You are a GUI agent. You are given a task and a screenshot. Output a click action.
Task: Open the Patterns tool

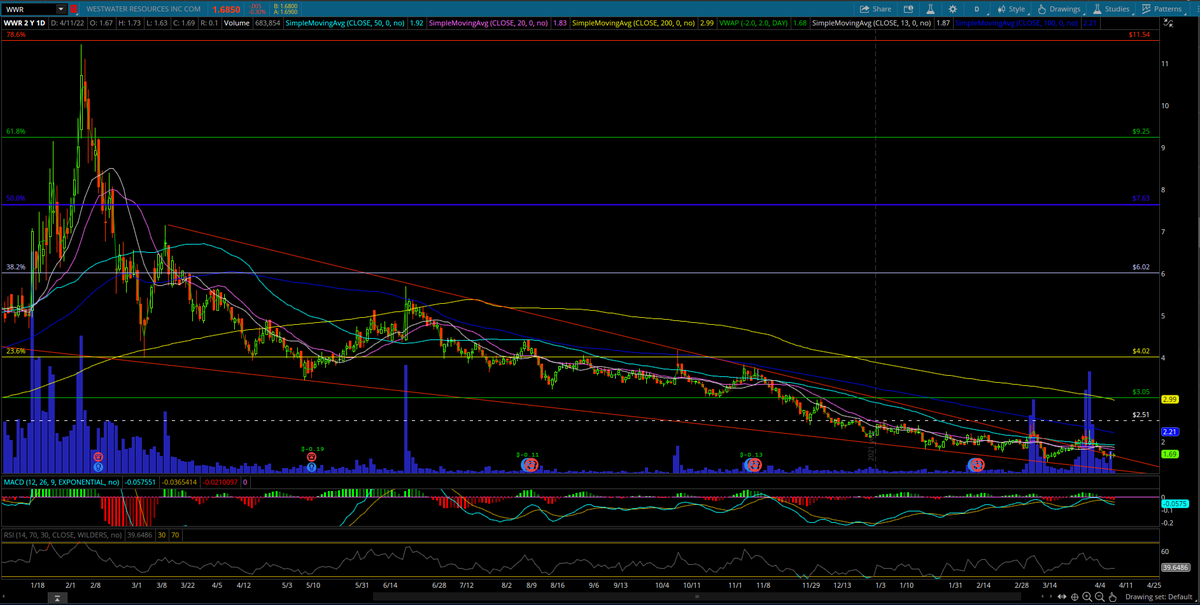tap(1165, 8)
